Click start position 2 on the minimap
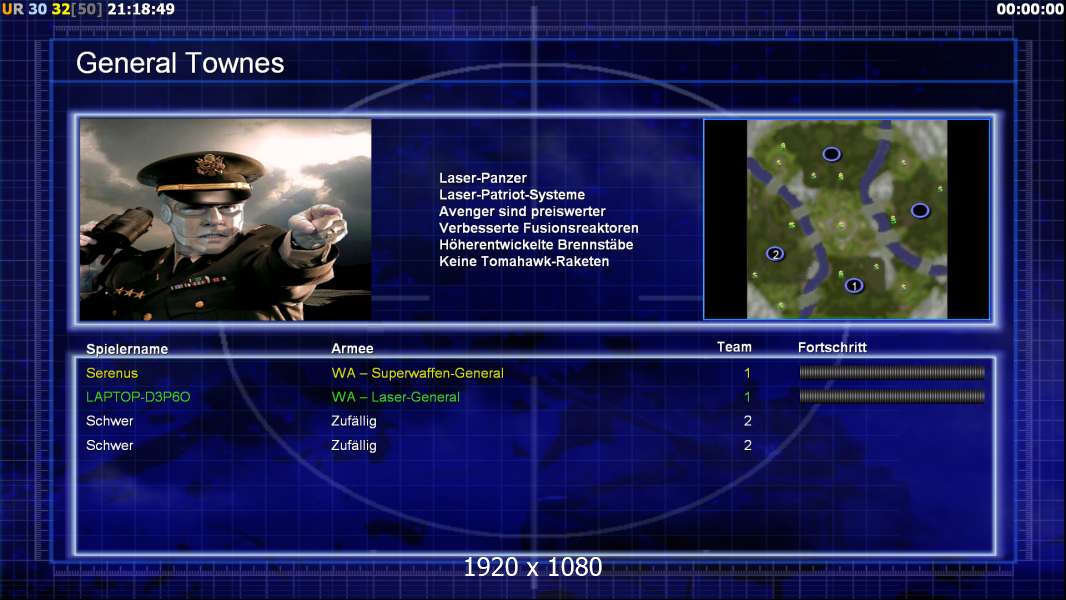1066x600 pixels. point(774,254)
